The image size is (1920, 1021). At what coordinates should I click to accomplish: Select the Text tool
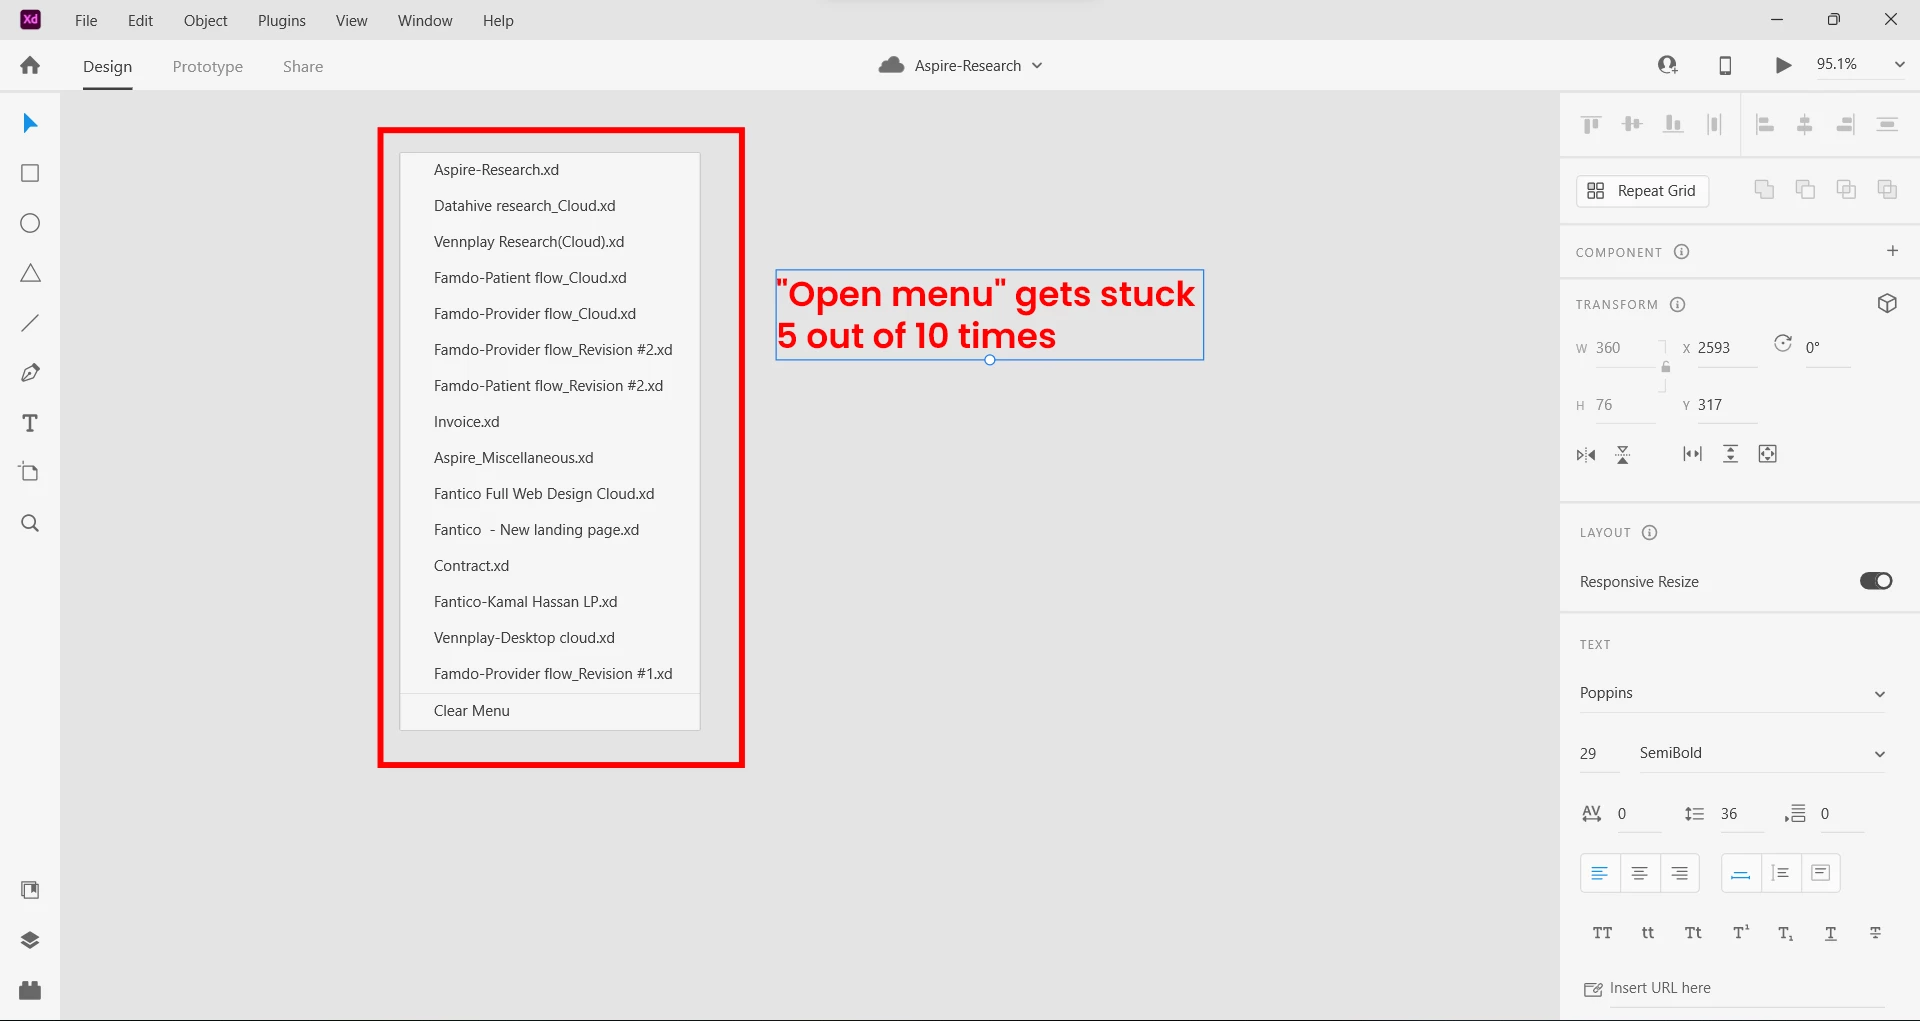click(x=30, y=423)
